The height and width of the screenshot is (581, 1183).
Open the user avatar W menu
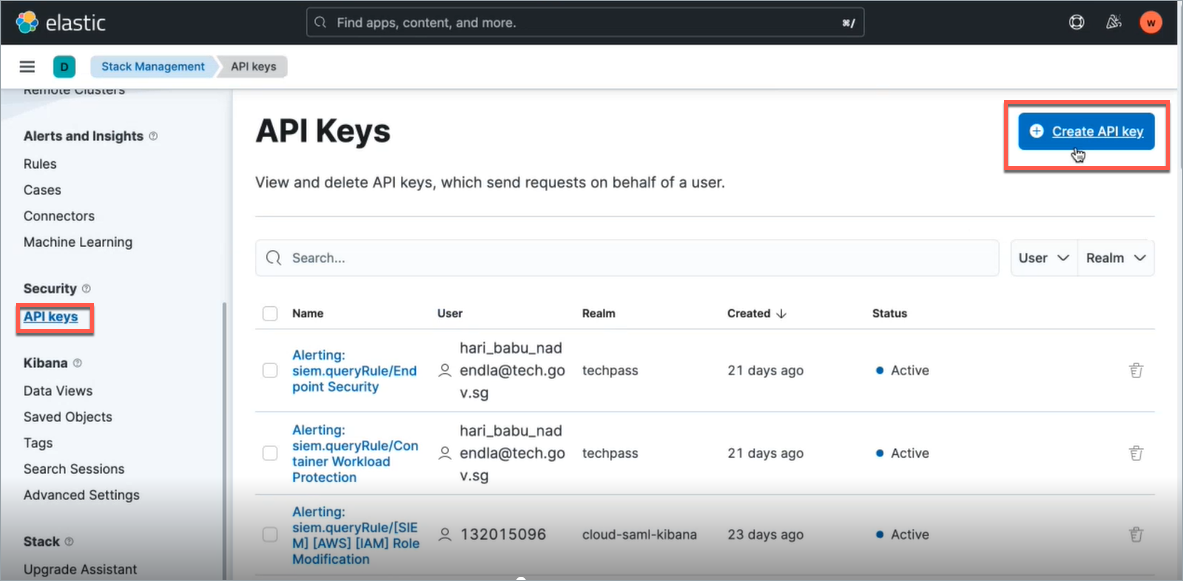[x=1151, y=22]
